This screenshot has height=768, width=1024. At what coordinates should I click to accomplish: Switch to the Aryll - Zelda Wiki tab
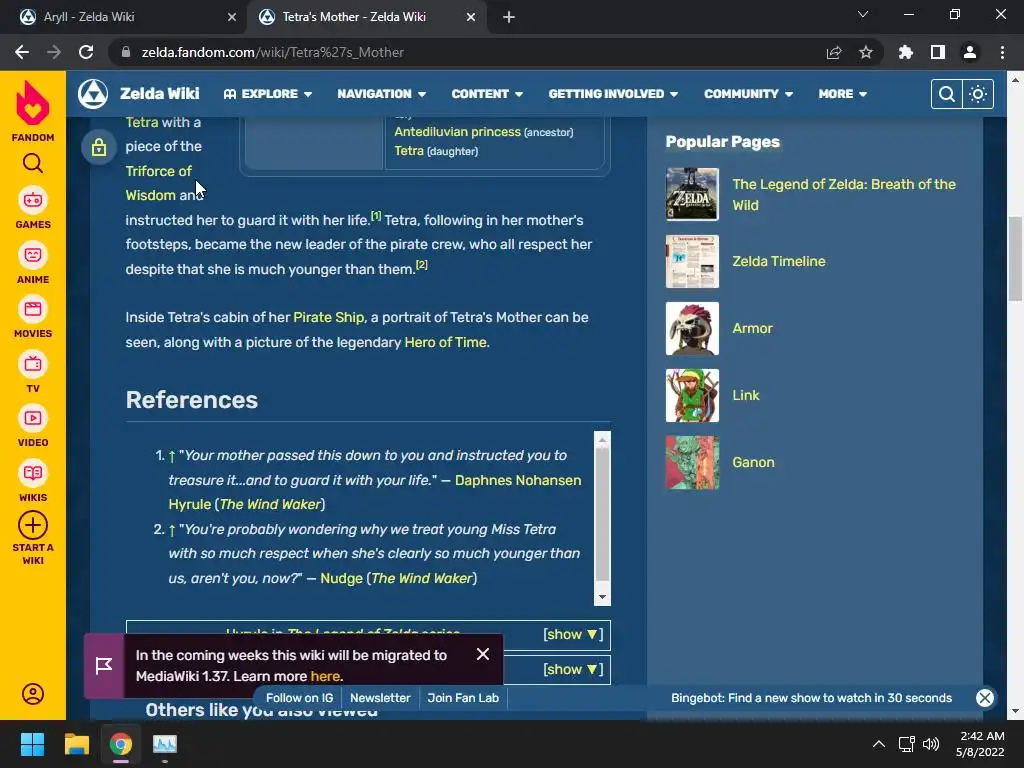[x=122, y=17]
